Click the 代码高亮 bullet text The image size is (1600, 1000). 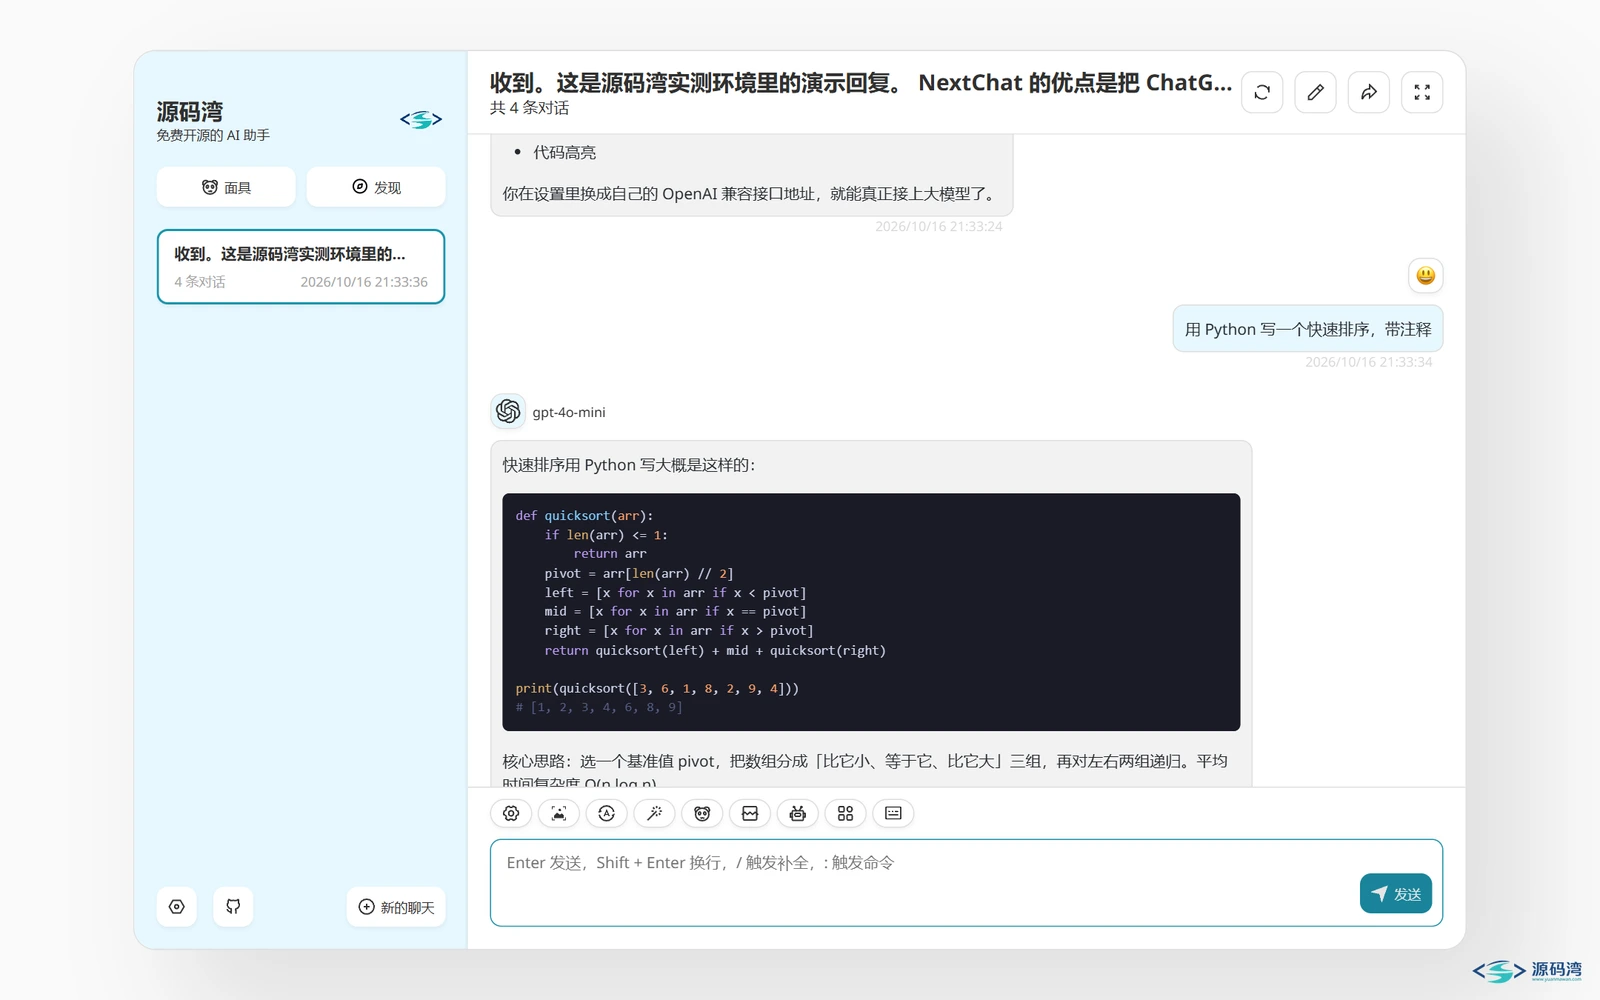564,153
